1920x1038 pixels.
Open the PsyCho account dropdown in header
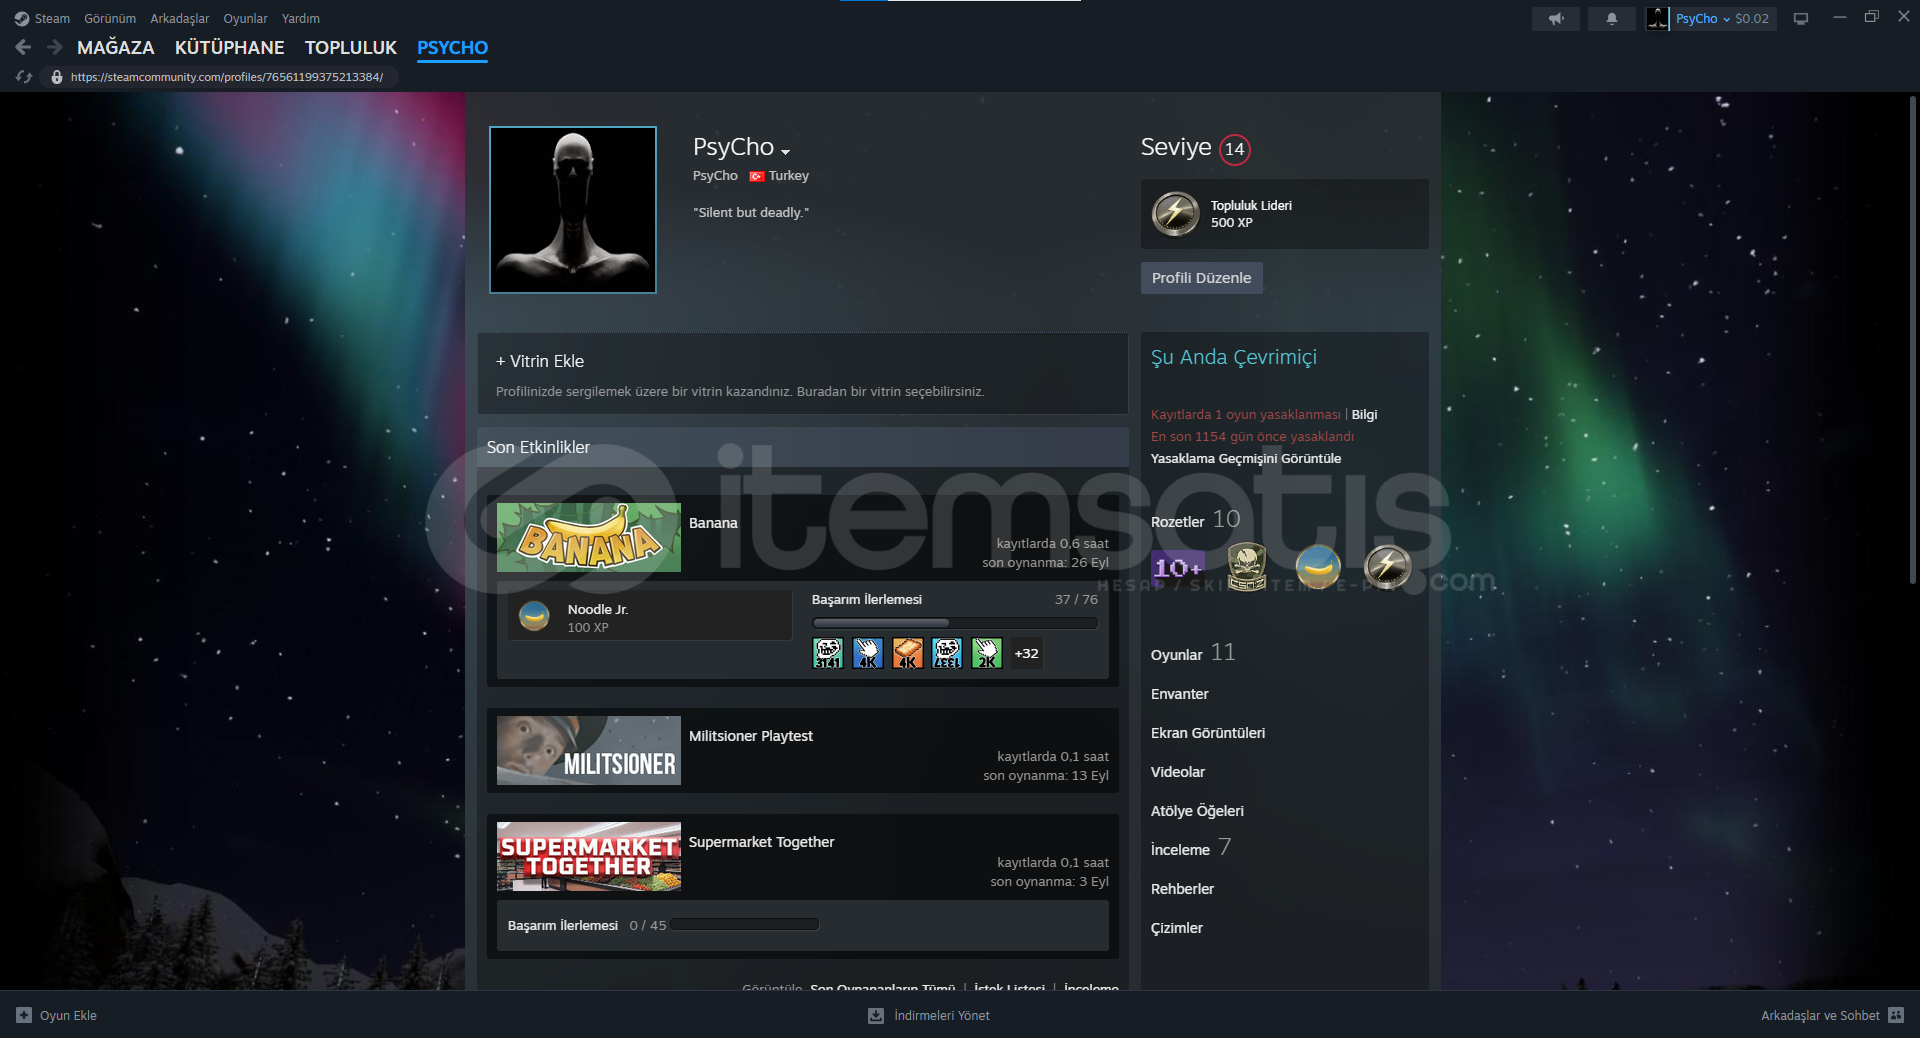[x=1703, y=19]
